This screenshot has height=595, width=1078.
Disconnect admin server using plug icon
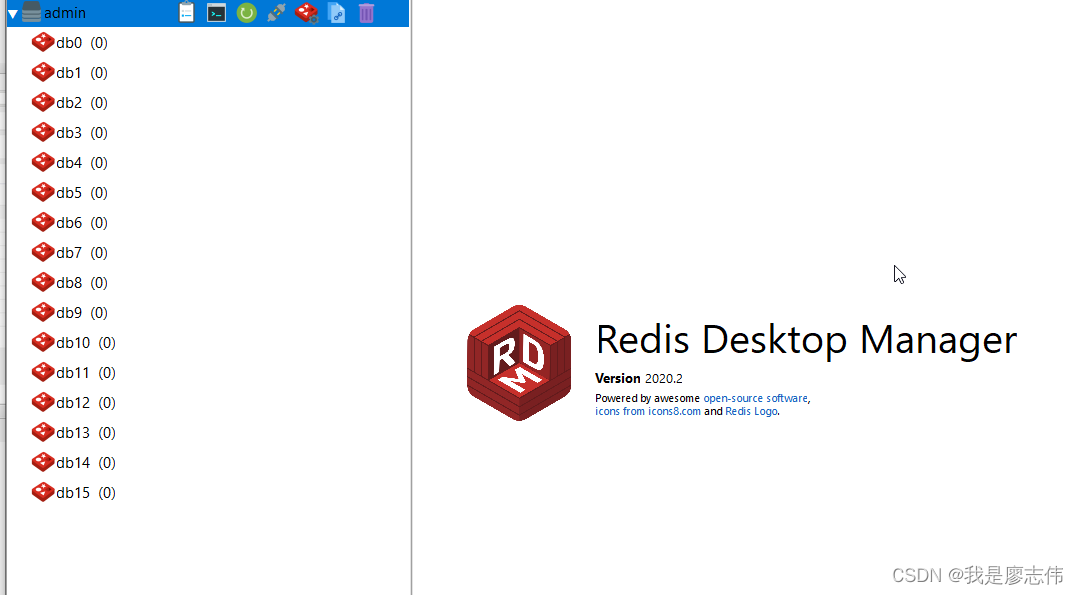(x=276, y=12)
